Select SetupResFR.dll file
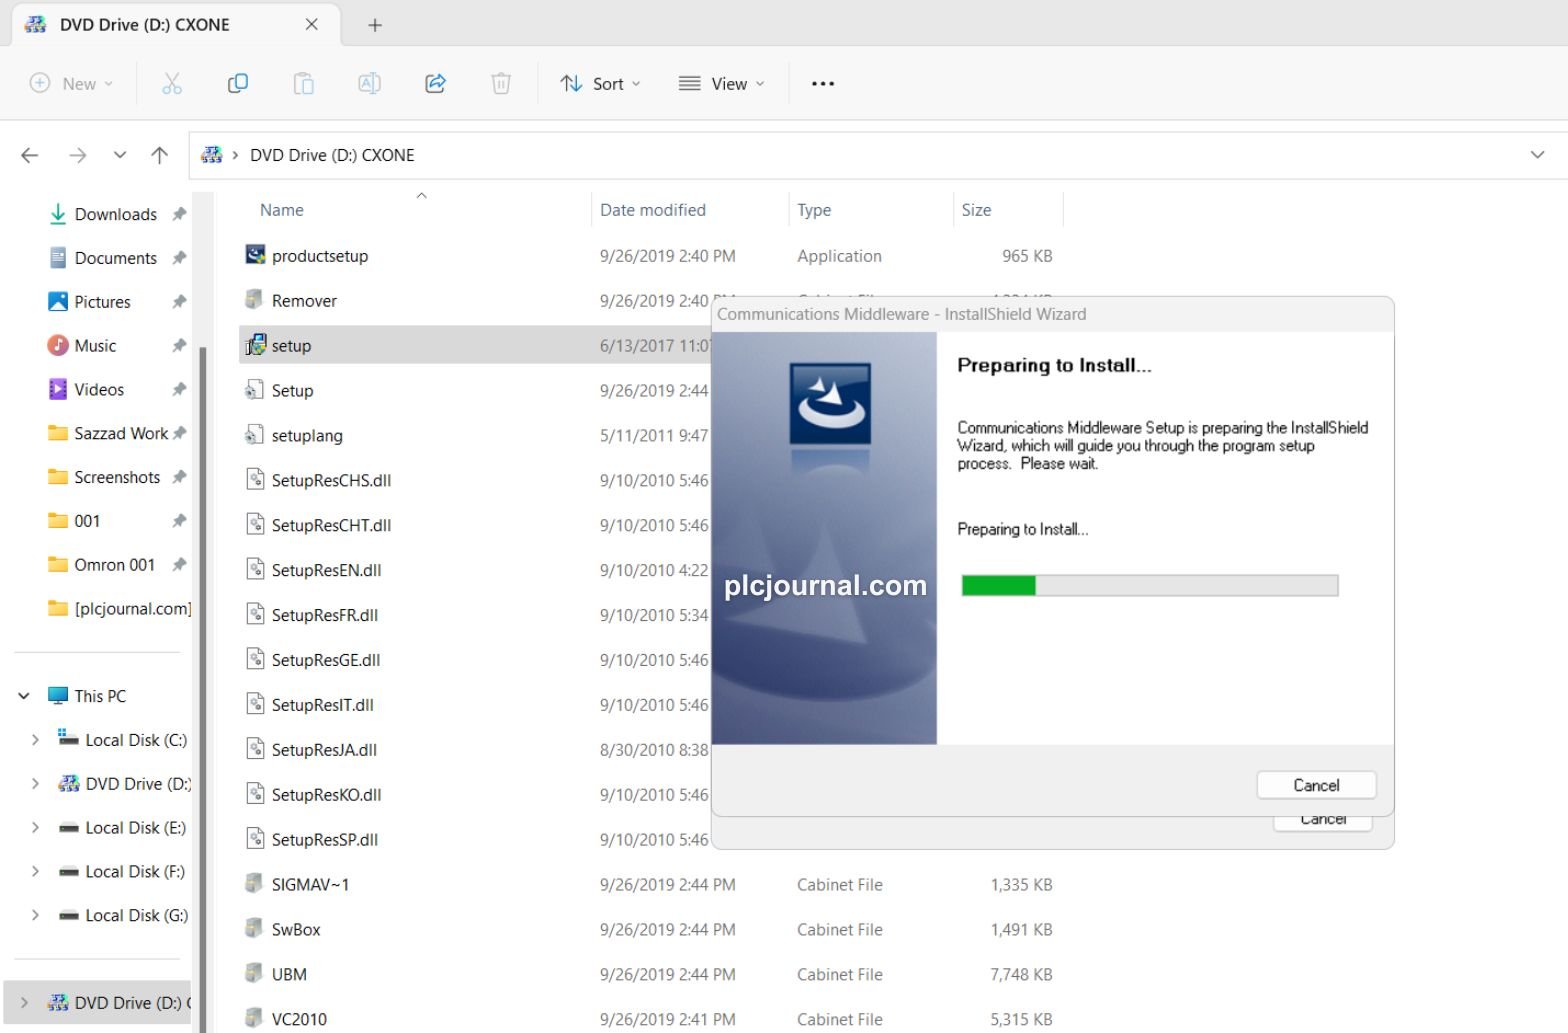Viewport: 1568px width, 1033px height. click(325, 616)
